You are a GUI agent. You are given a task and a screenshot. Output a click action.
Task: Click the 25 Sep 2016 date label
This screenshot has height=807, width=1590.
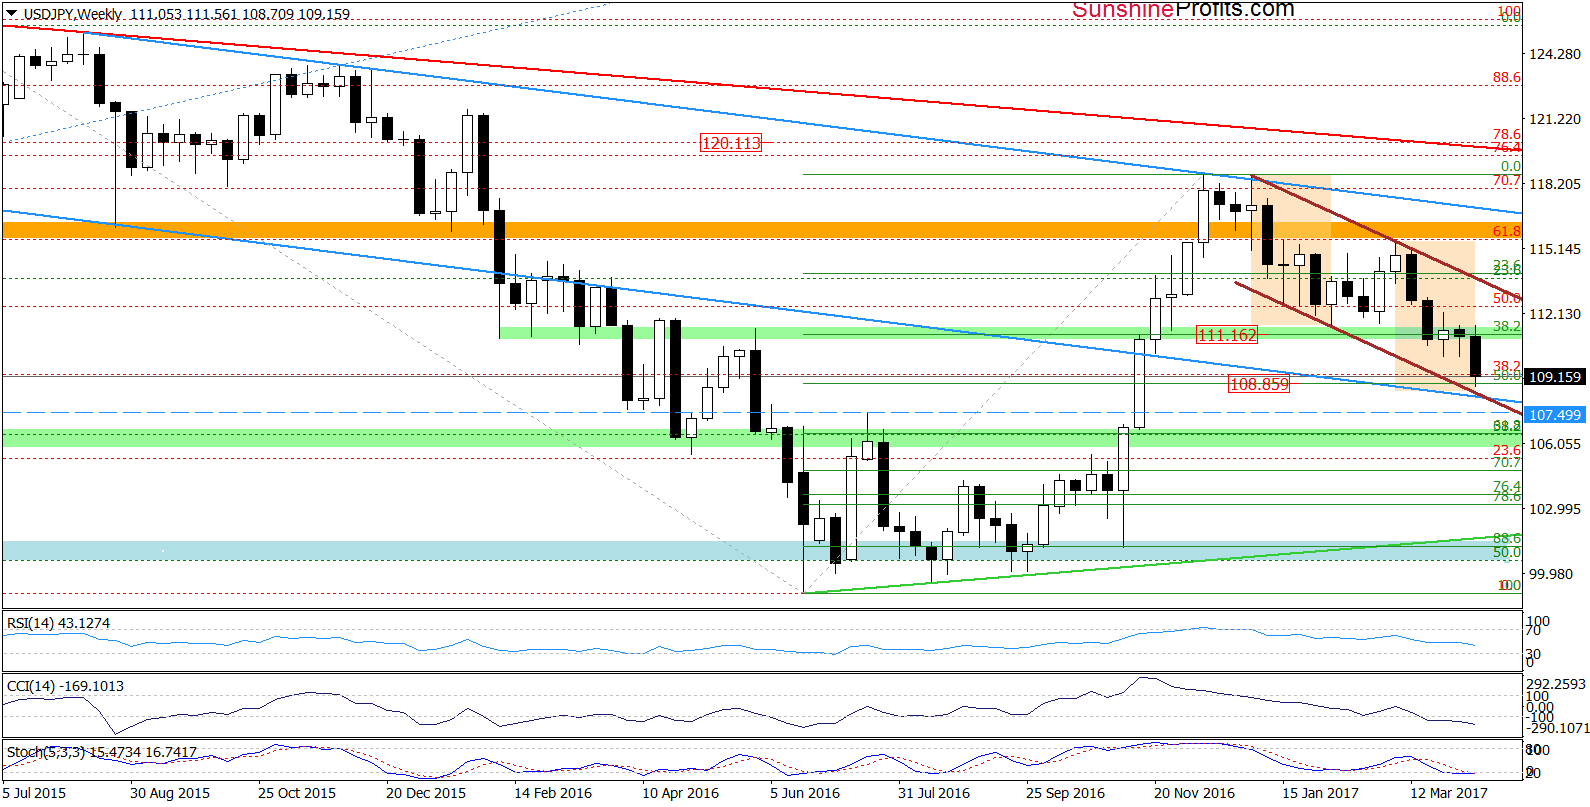(1065, 793)
